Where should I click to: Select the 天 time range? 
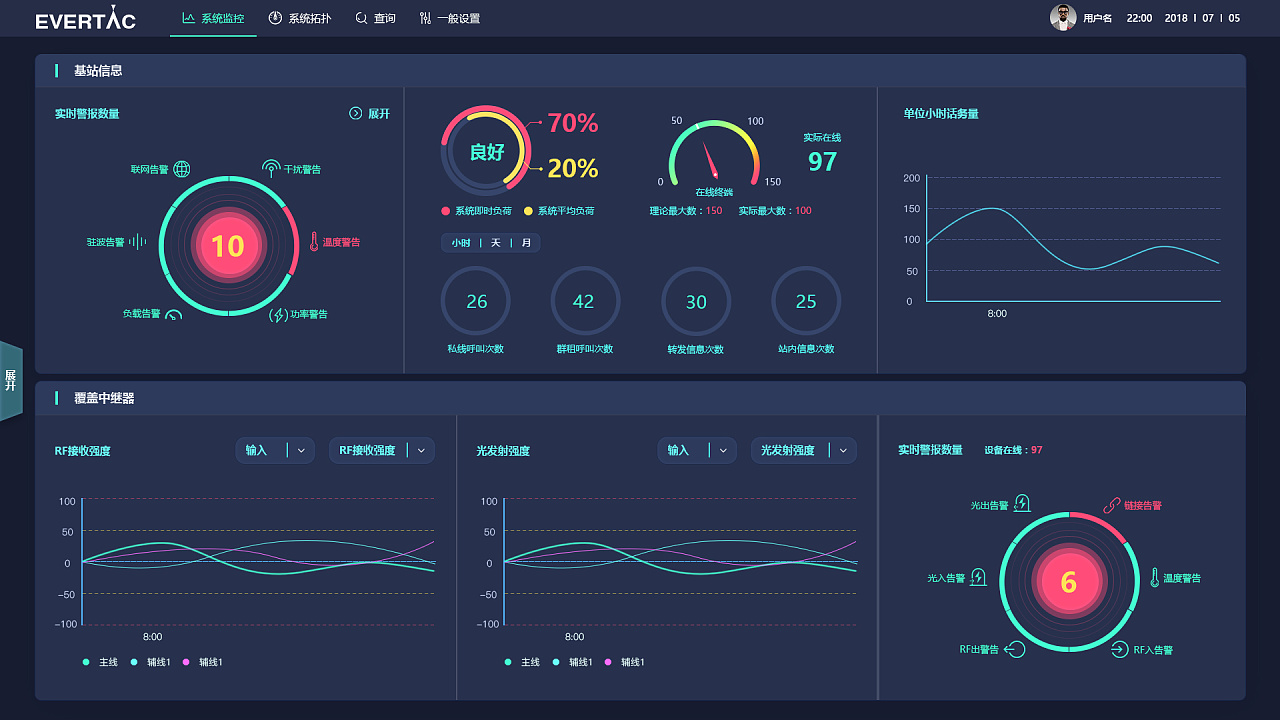click(495, 243)
